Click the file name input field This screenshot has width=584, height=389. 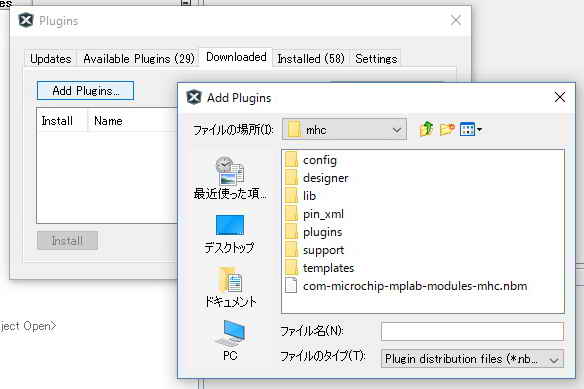(472, 331)
